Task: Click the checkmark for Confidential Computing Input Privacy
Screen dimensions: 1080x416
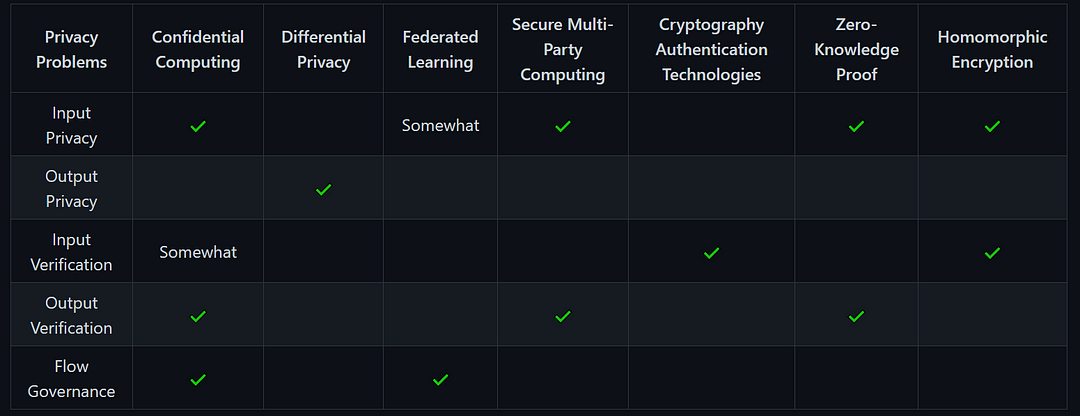Action: [x=198, y=126]
